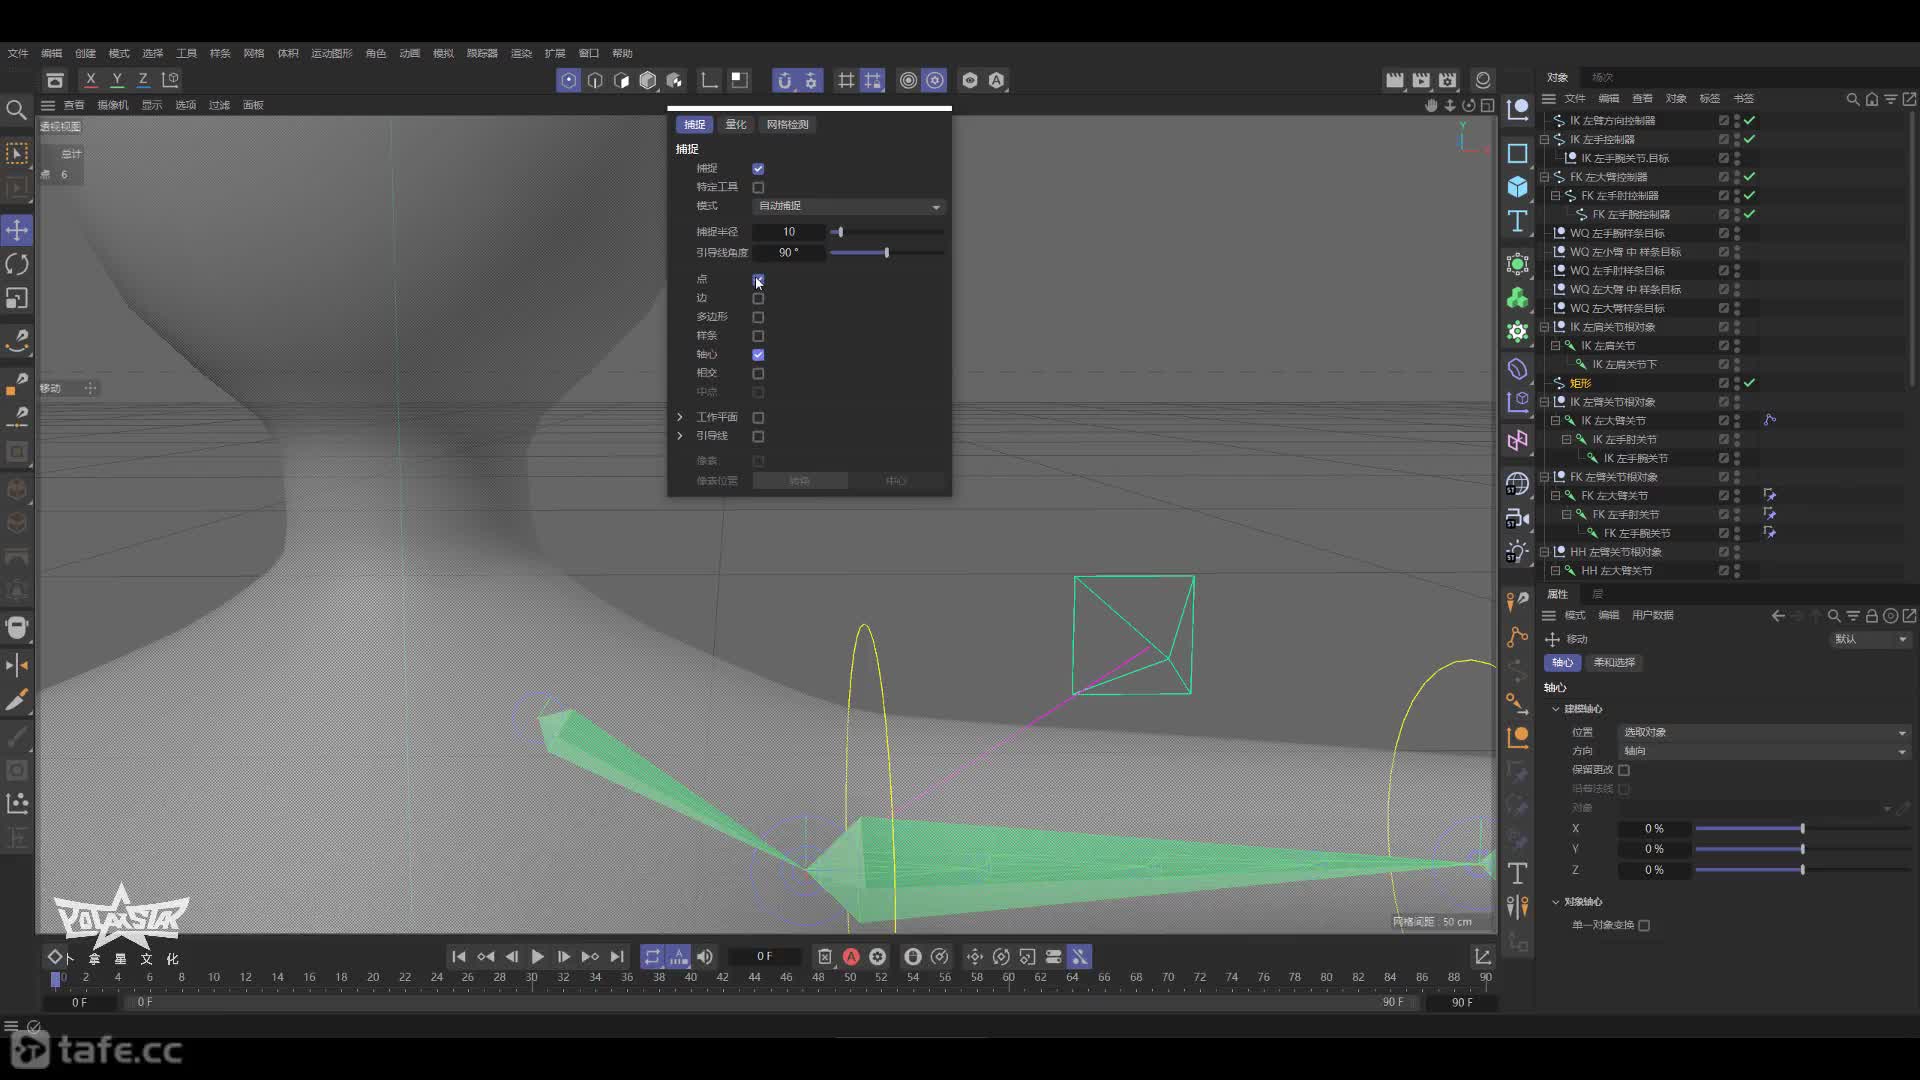
Task: Select the 矩形 object in tree
Action: [1580, 383]
